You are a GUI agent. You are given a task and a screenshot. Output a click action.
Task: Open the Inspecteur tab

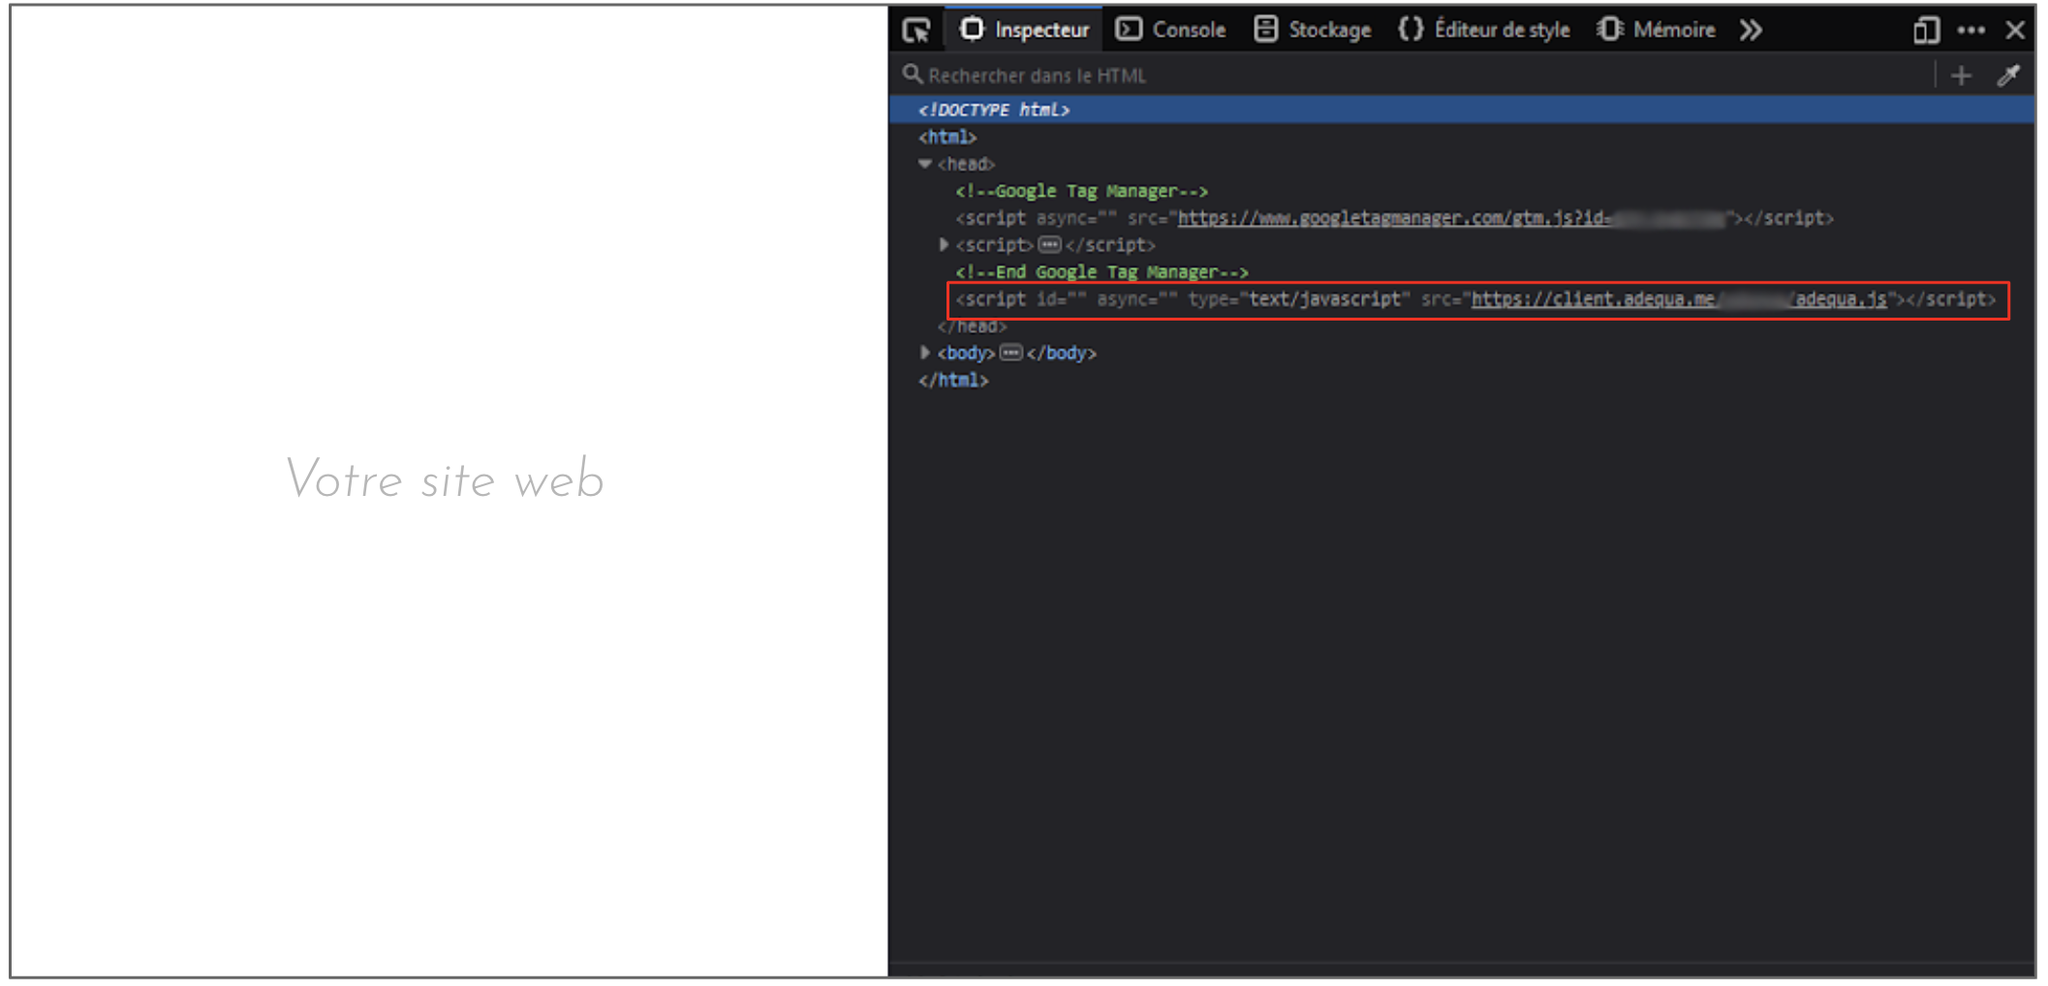coord(1024,30)
